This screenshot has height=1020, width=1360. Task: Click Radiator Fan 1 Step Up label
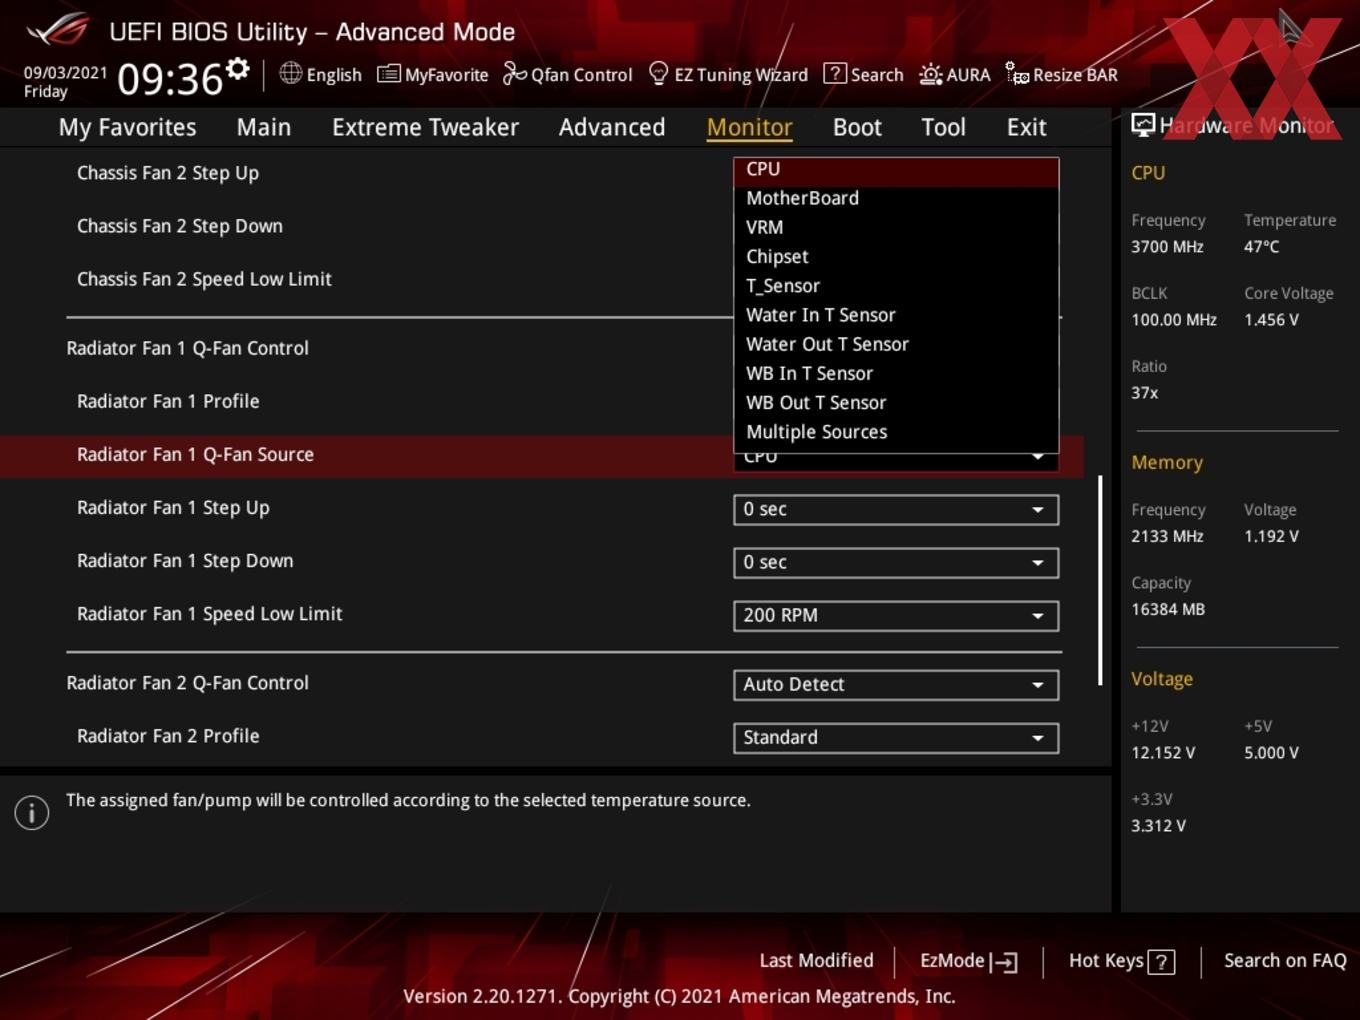(173, 508)
